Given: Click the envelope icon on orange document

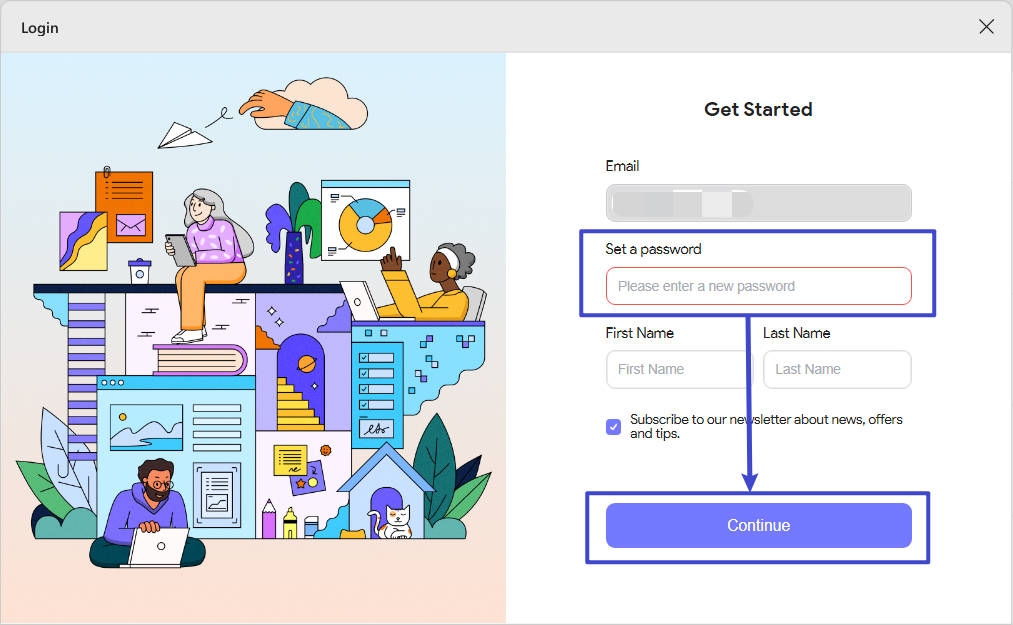Looking at the screenshot, I should (131, 225).
